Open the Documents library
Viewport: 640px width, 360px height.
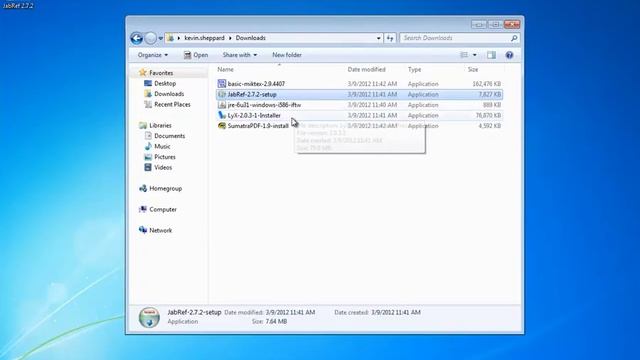[169, 136]
